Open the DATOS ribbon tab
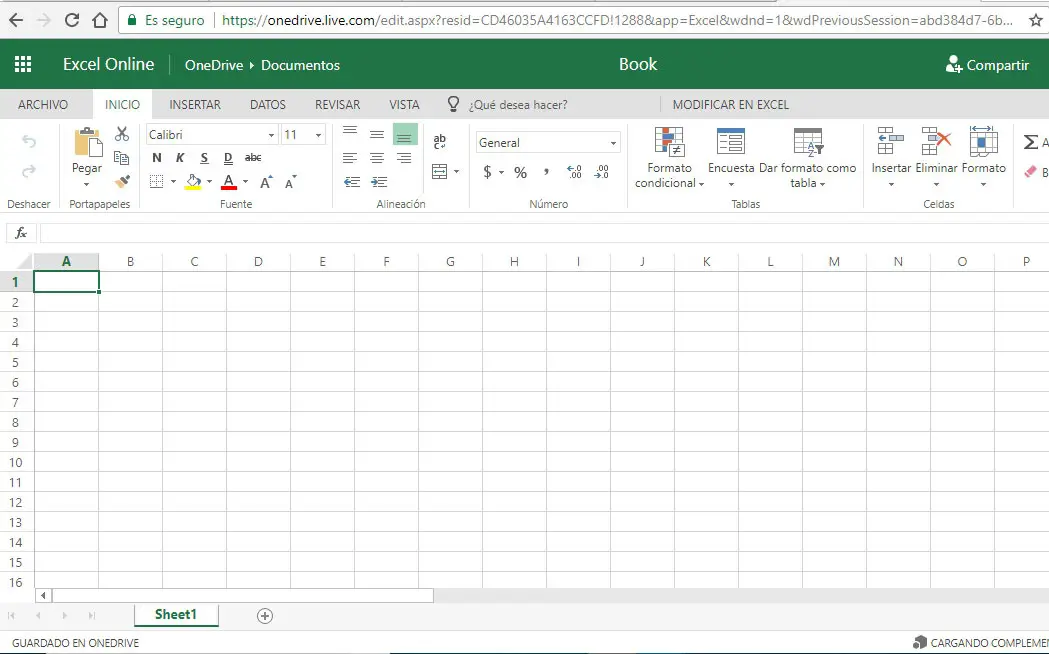Image resolution: width=1049 pixels, height=654 pixels. click(x=267, y=104)
